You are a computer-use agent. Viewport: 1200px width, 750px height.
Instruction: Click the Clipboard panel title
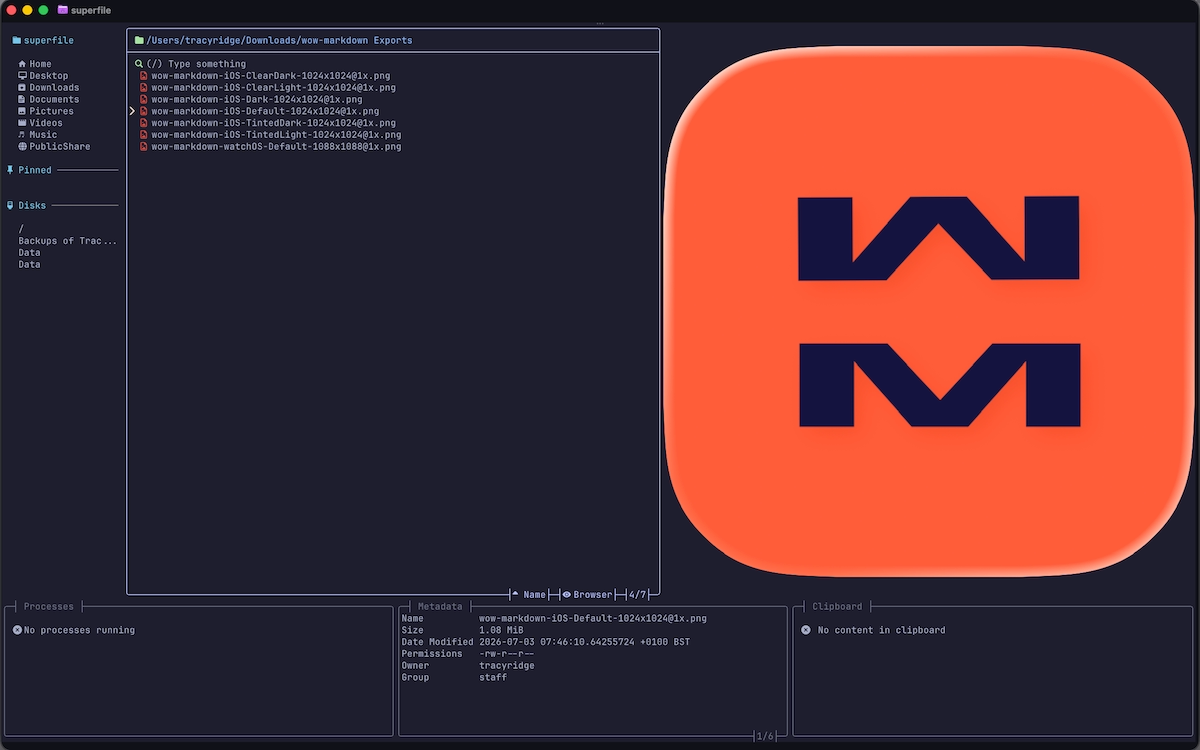(837, 607)
